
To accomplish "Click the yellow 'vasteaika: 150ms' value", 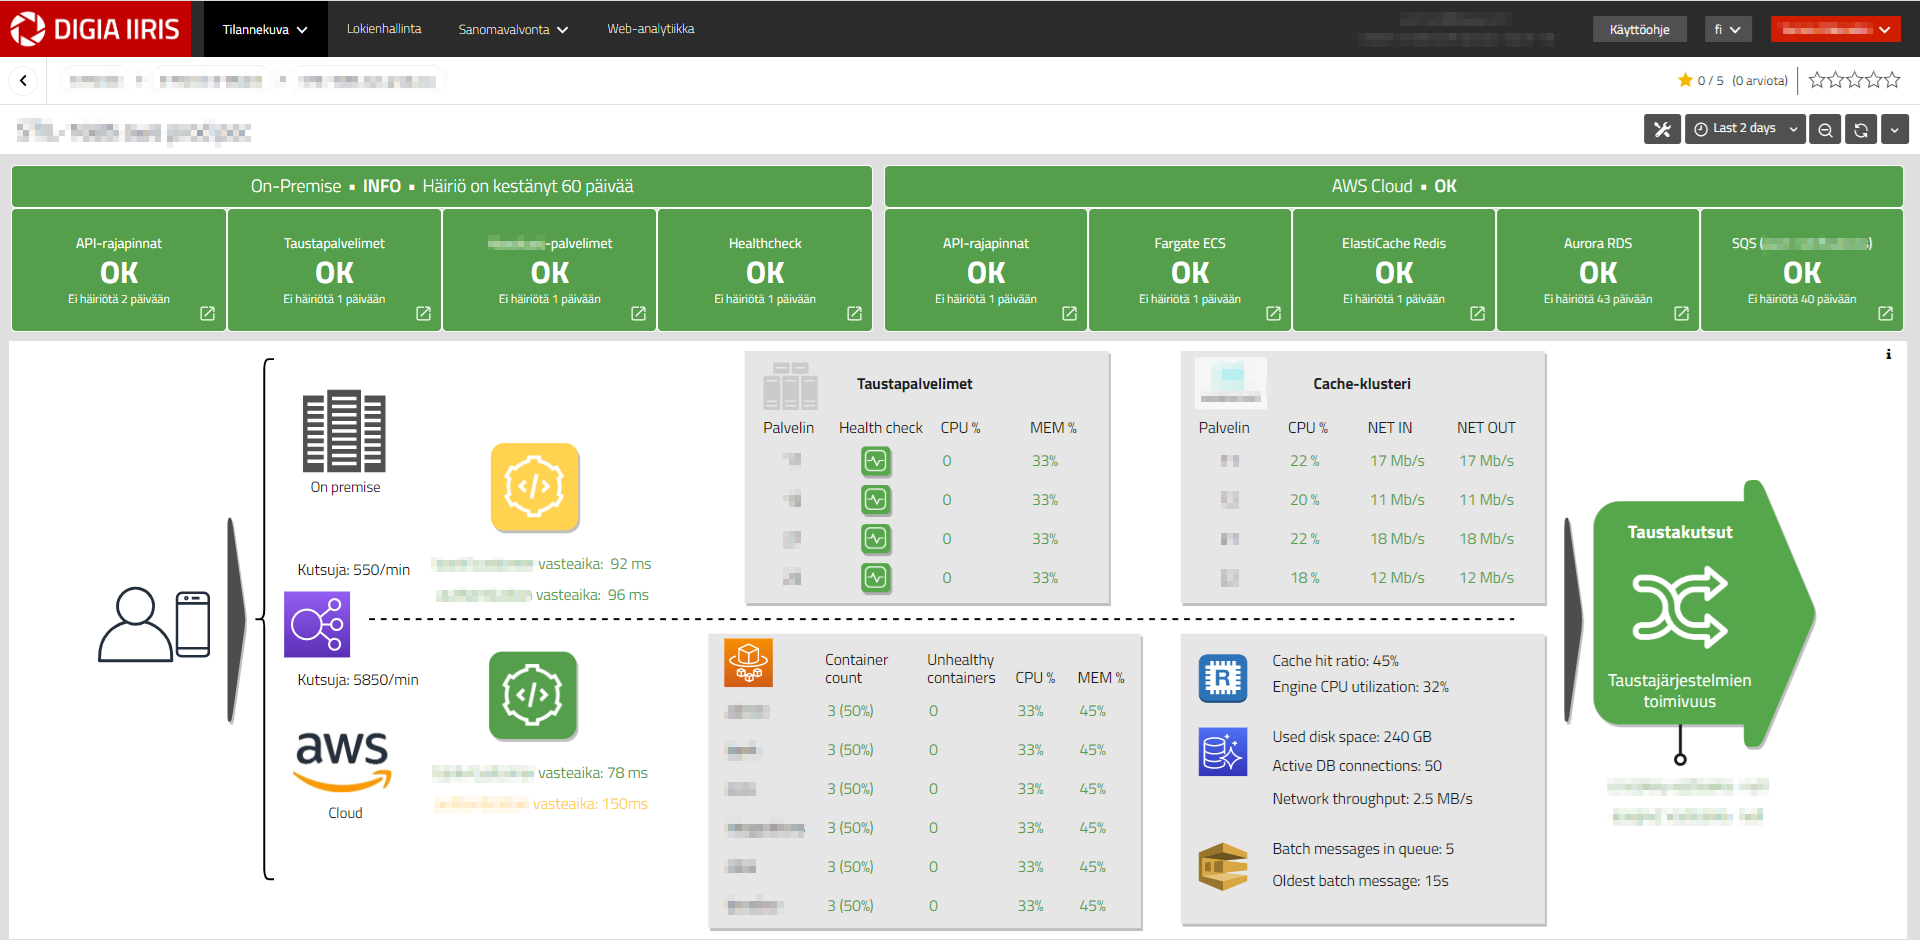I will pos(590,804).
